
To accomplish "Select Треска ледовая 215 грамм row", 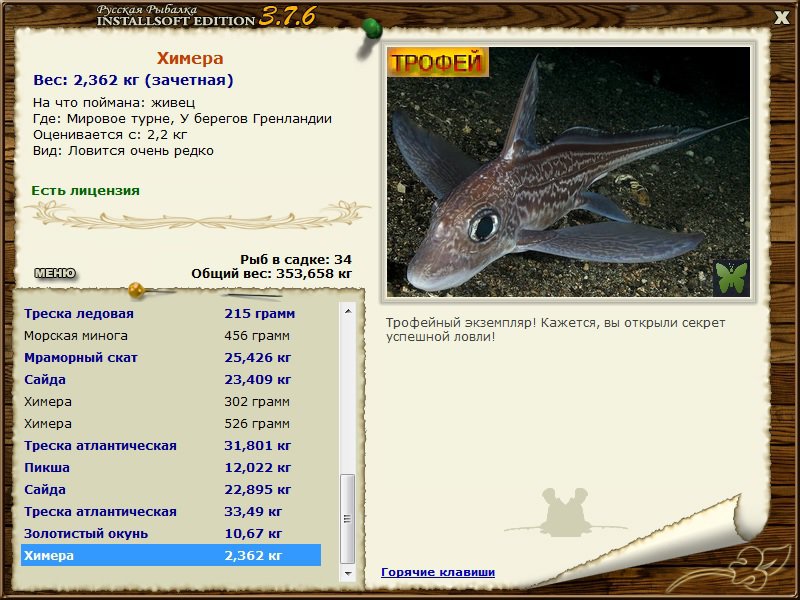I will pyautogui.click(x=171, y=314).
